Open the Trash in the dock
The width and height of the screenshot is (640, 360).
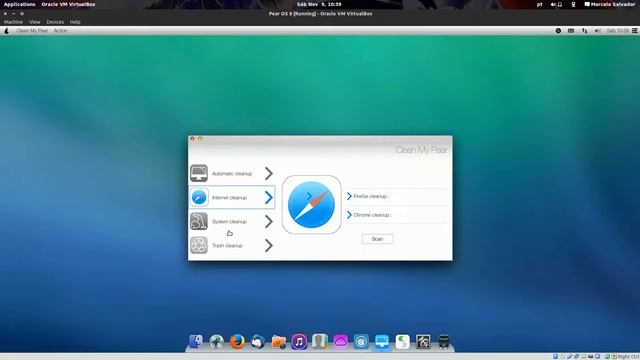coord(444,342)
